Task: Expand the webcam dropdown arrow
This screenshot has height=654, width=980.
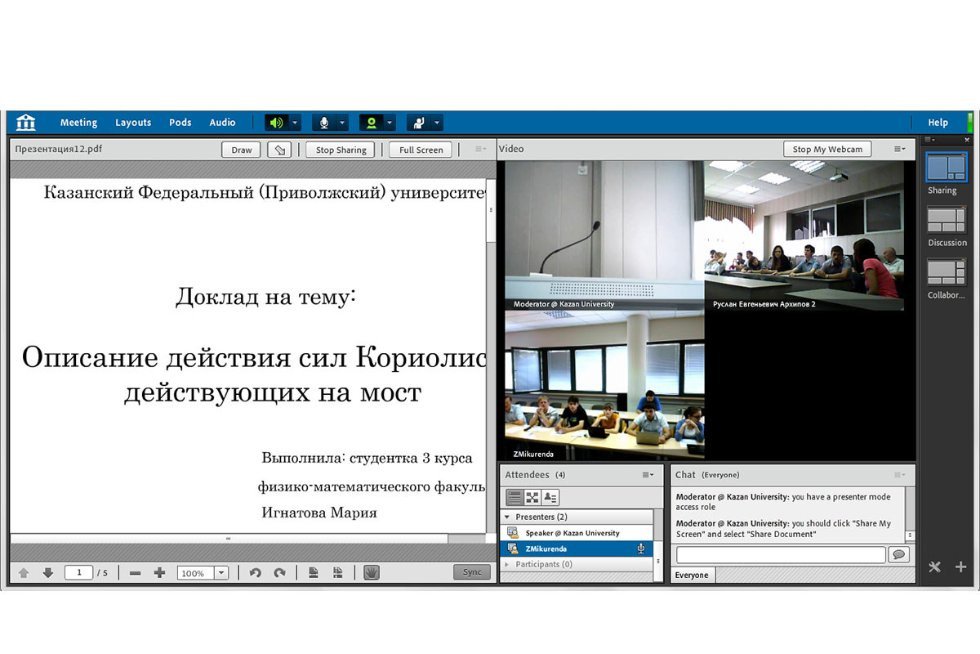Action: [388, 122]
